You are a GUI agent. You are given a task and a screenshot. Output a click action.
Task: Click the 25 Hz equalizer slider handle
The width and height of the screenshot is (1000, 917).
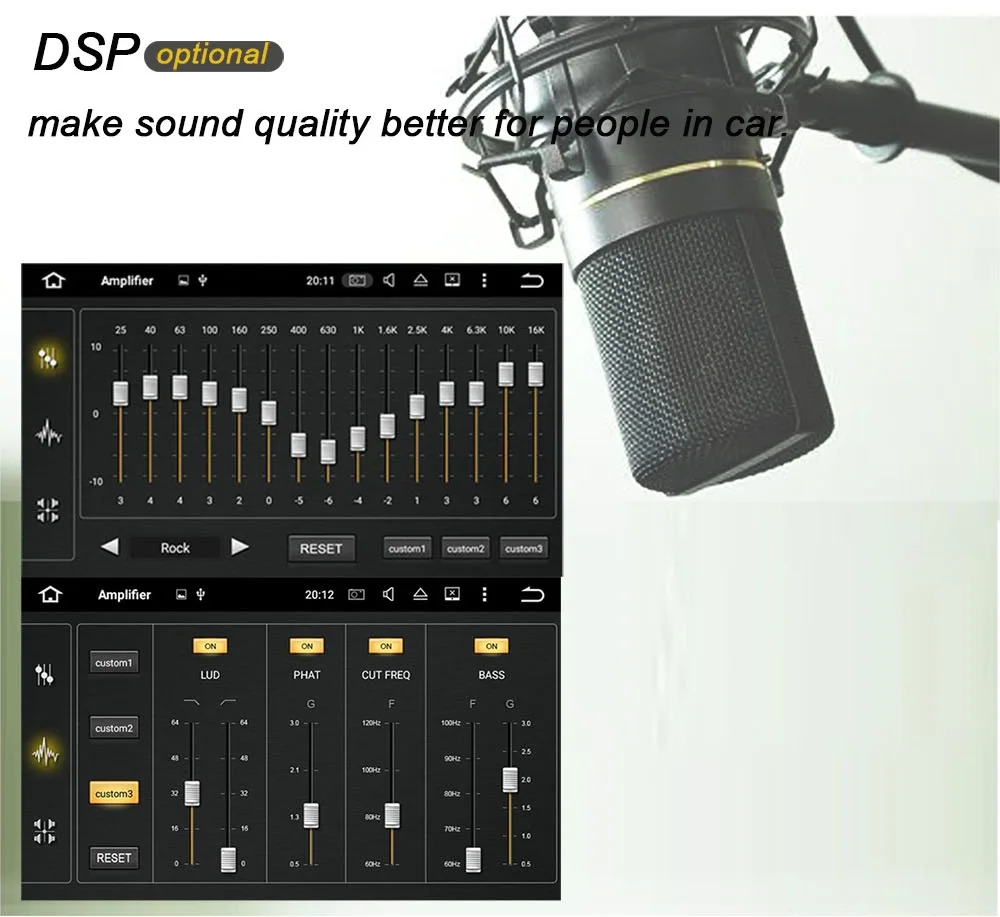[121, 393]
